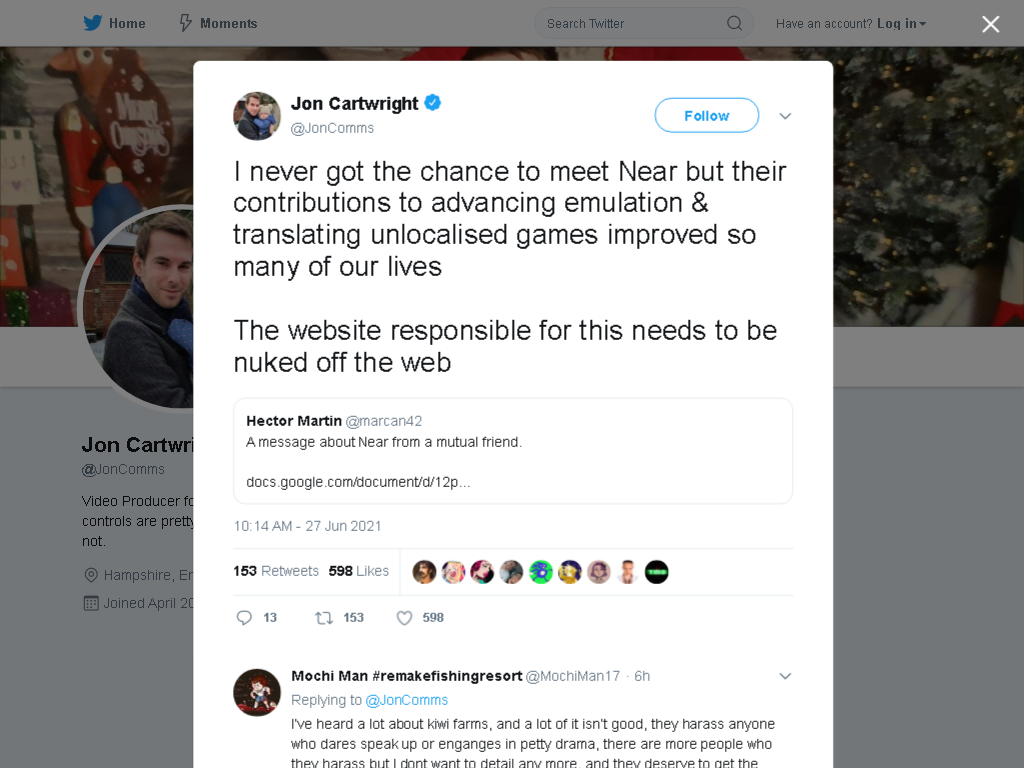Click the Twitter bird Home icon

tap(93, 24)
